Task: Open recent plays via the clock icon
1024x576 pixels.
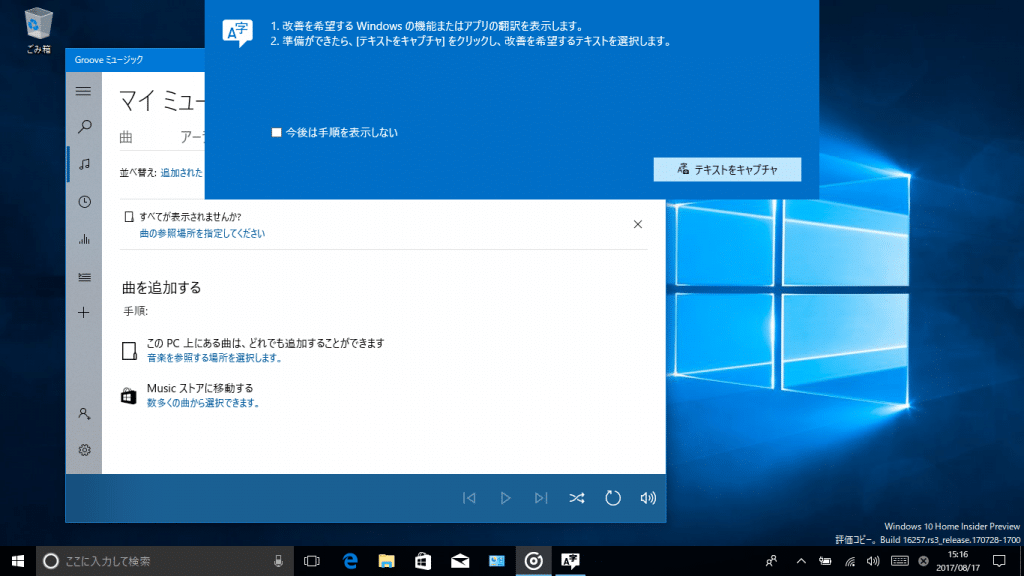Action: pos(84,202)
